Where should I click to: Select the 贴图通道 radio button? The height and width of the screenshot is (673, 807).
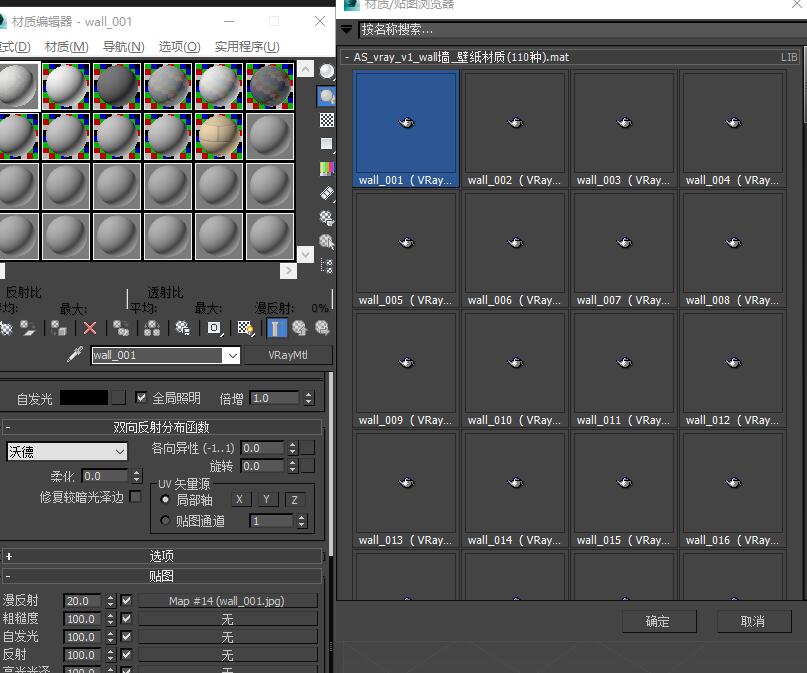click(166, 521)
